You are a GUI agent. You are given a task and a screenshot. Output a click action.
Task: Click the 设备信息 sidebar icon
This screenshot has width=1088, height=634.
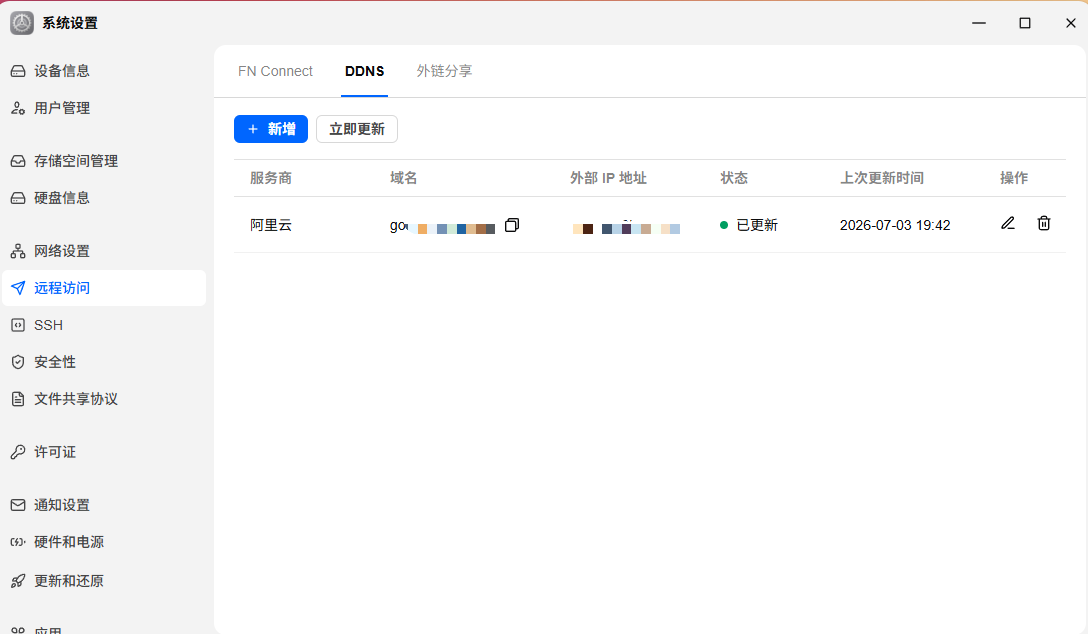point(18,71)
